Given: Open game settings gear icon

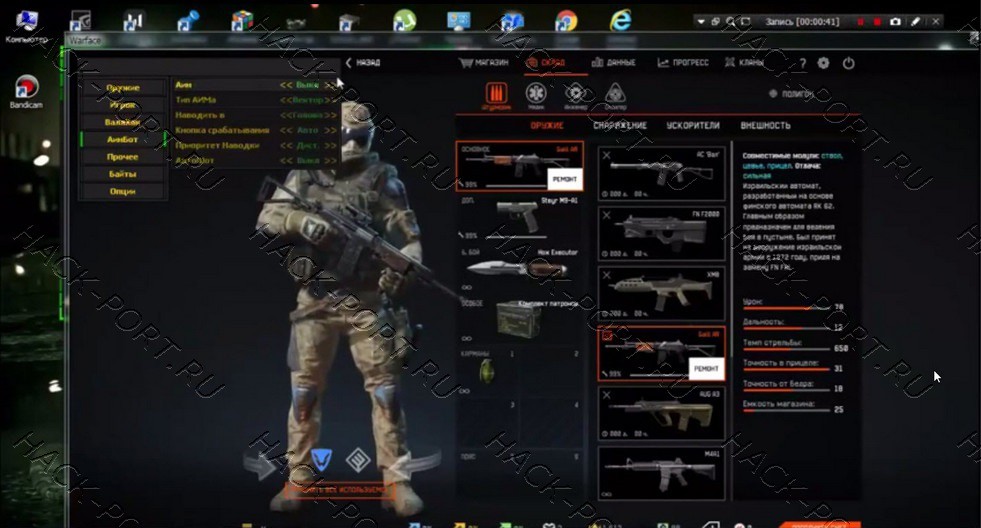Looking at the screenshot, I should (x=823, y=63).
